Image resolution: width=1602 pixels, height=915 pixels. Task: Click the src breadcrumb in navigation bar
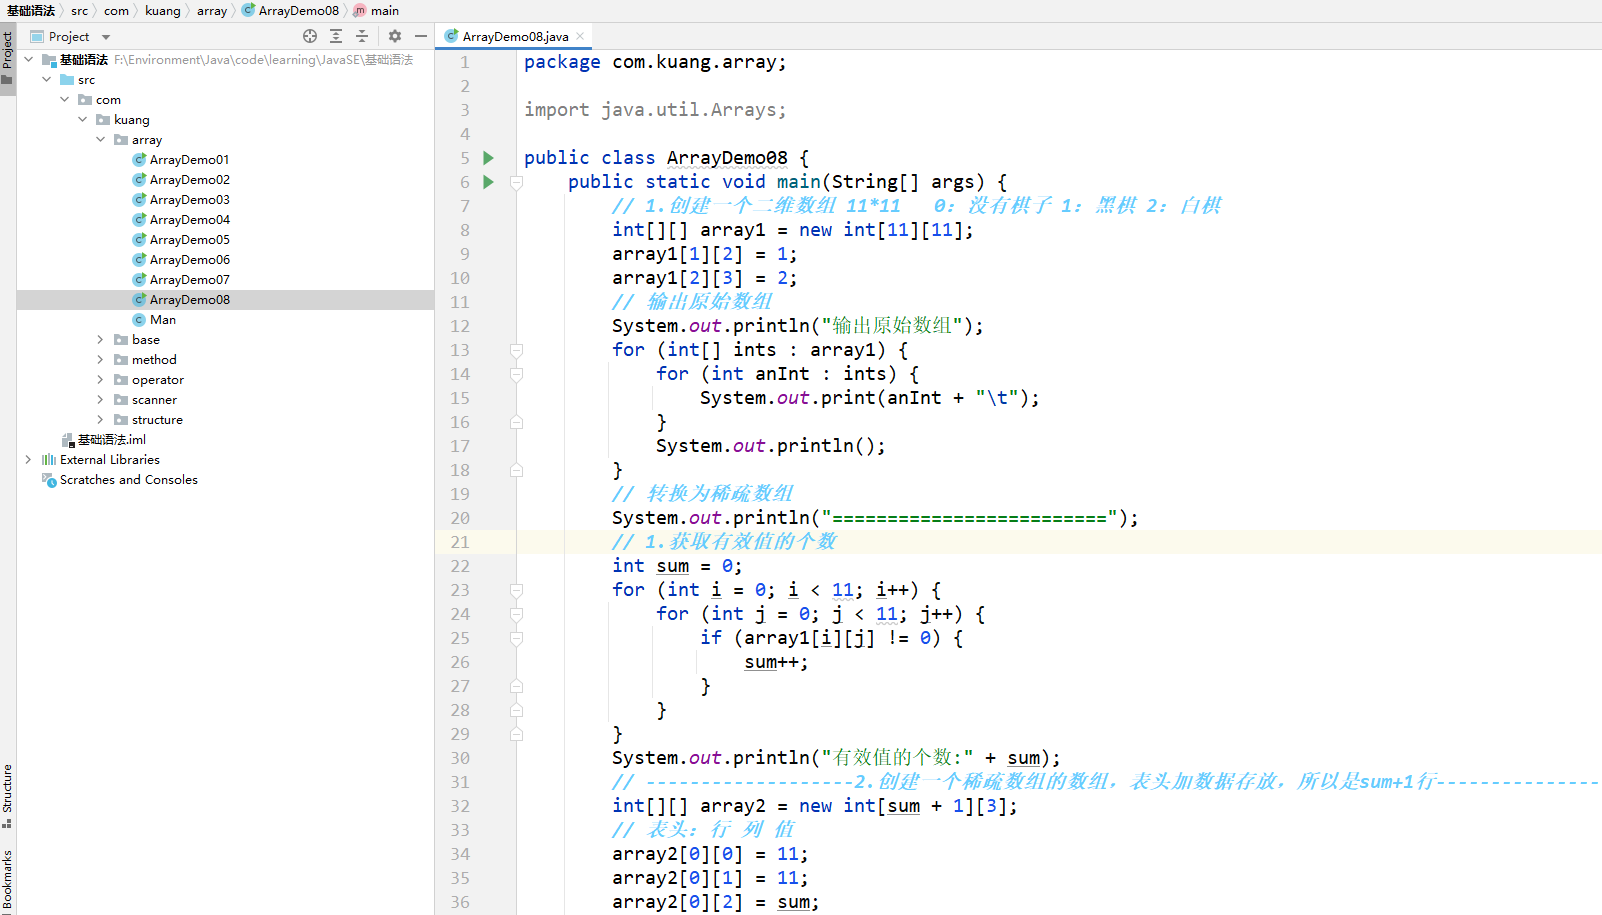[x=80, y=11]
